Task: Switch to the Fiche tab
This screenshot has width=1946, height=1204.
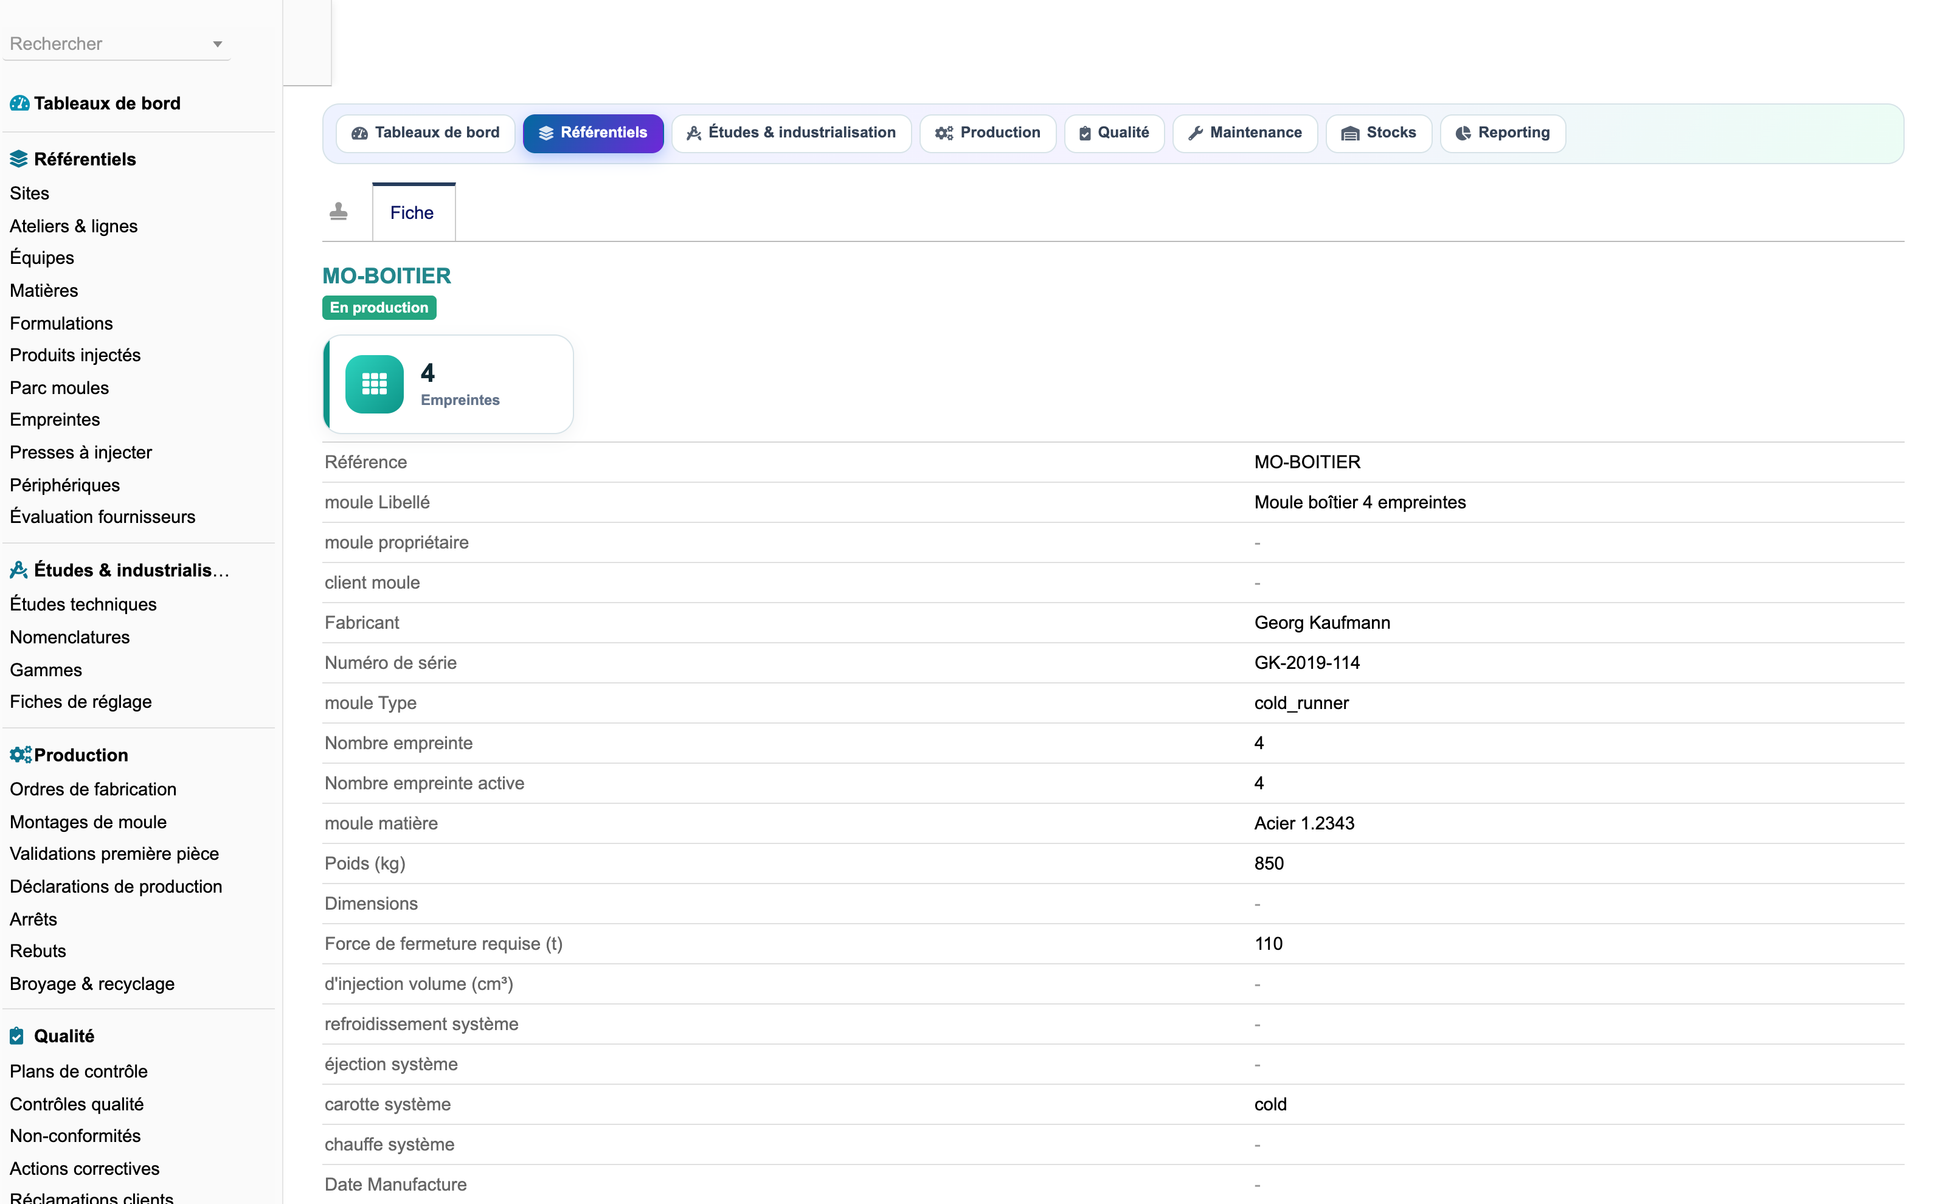Action: [x=413, y=212]
